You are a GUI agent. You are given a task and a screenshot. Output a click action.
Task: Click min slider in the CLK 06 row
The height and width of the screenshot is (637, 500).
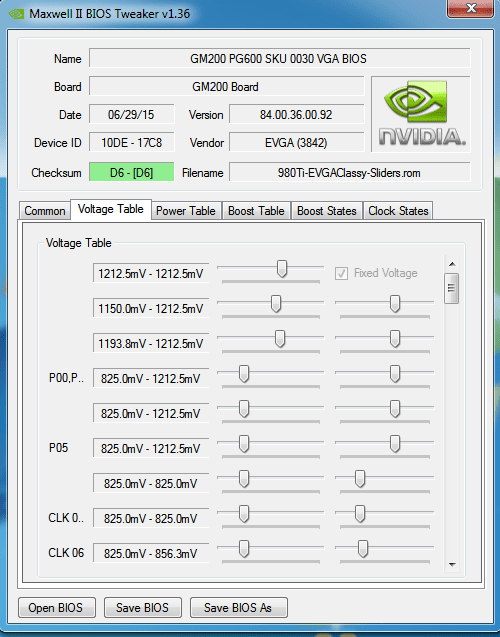point(244,548)
